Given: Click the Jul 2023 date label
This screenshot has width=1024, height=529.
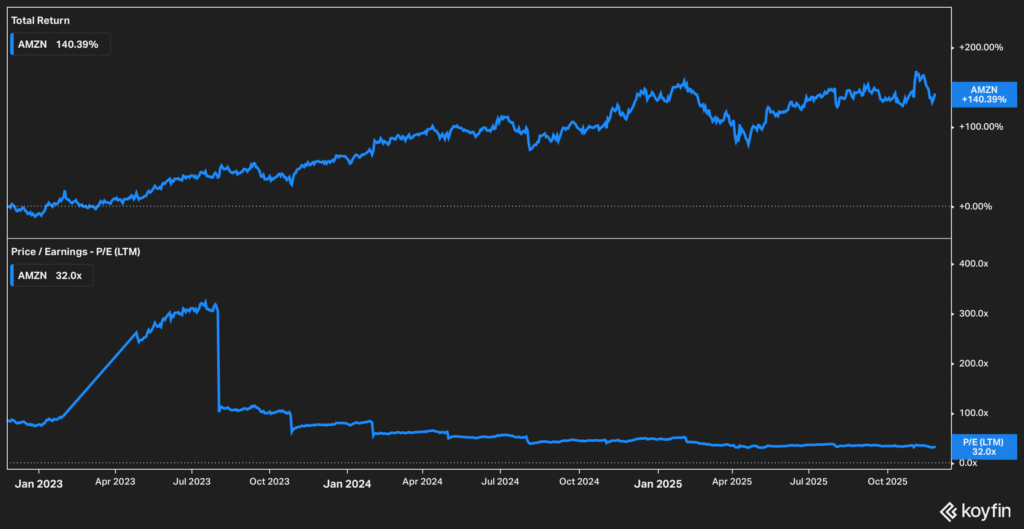Looking at the screenshot, I should click(x=191, y=481).
